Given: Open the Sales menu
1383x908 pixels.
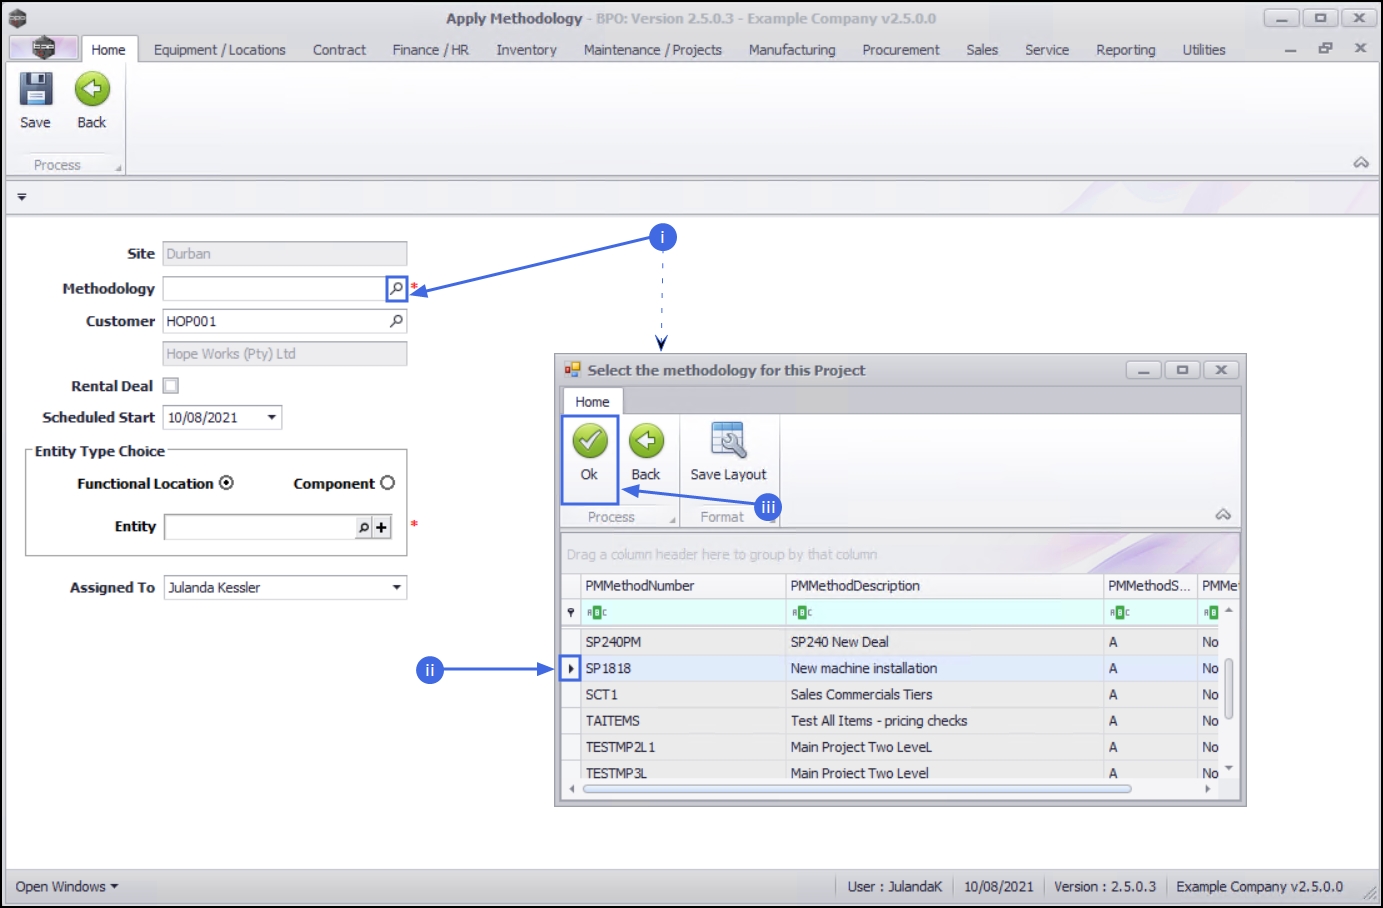Looking at the screenshot, I should pyautogui.click(x=982, y=49).
